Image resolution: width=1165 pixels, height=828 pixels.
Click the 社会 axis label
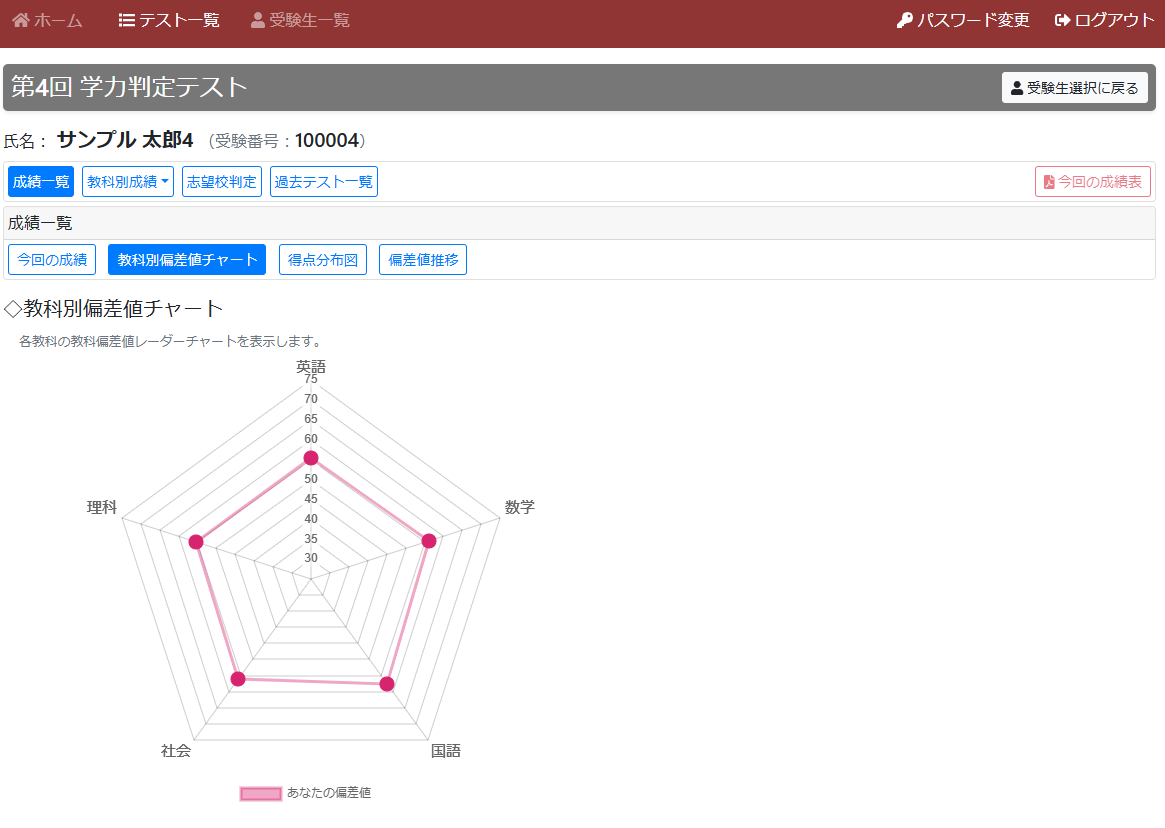(176, 751)
